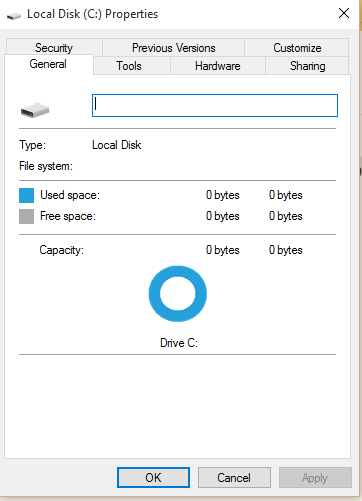Click the hard drive icon beside label field
The height and width of the screenshot is (501, 362).
click(x=35, y=110)
